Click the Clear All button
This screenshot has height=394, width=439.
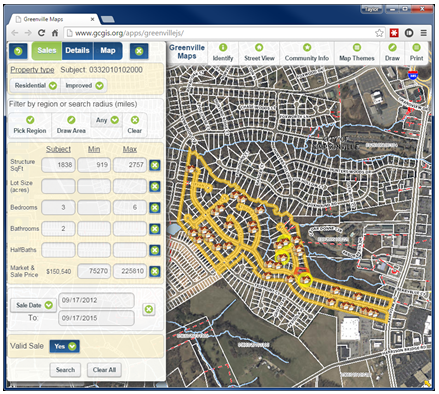click(x=104, y=370)
